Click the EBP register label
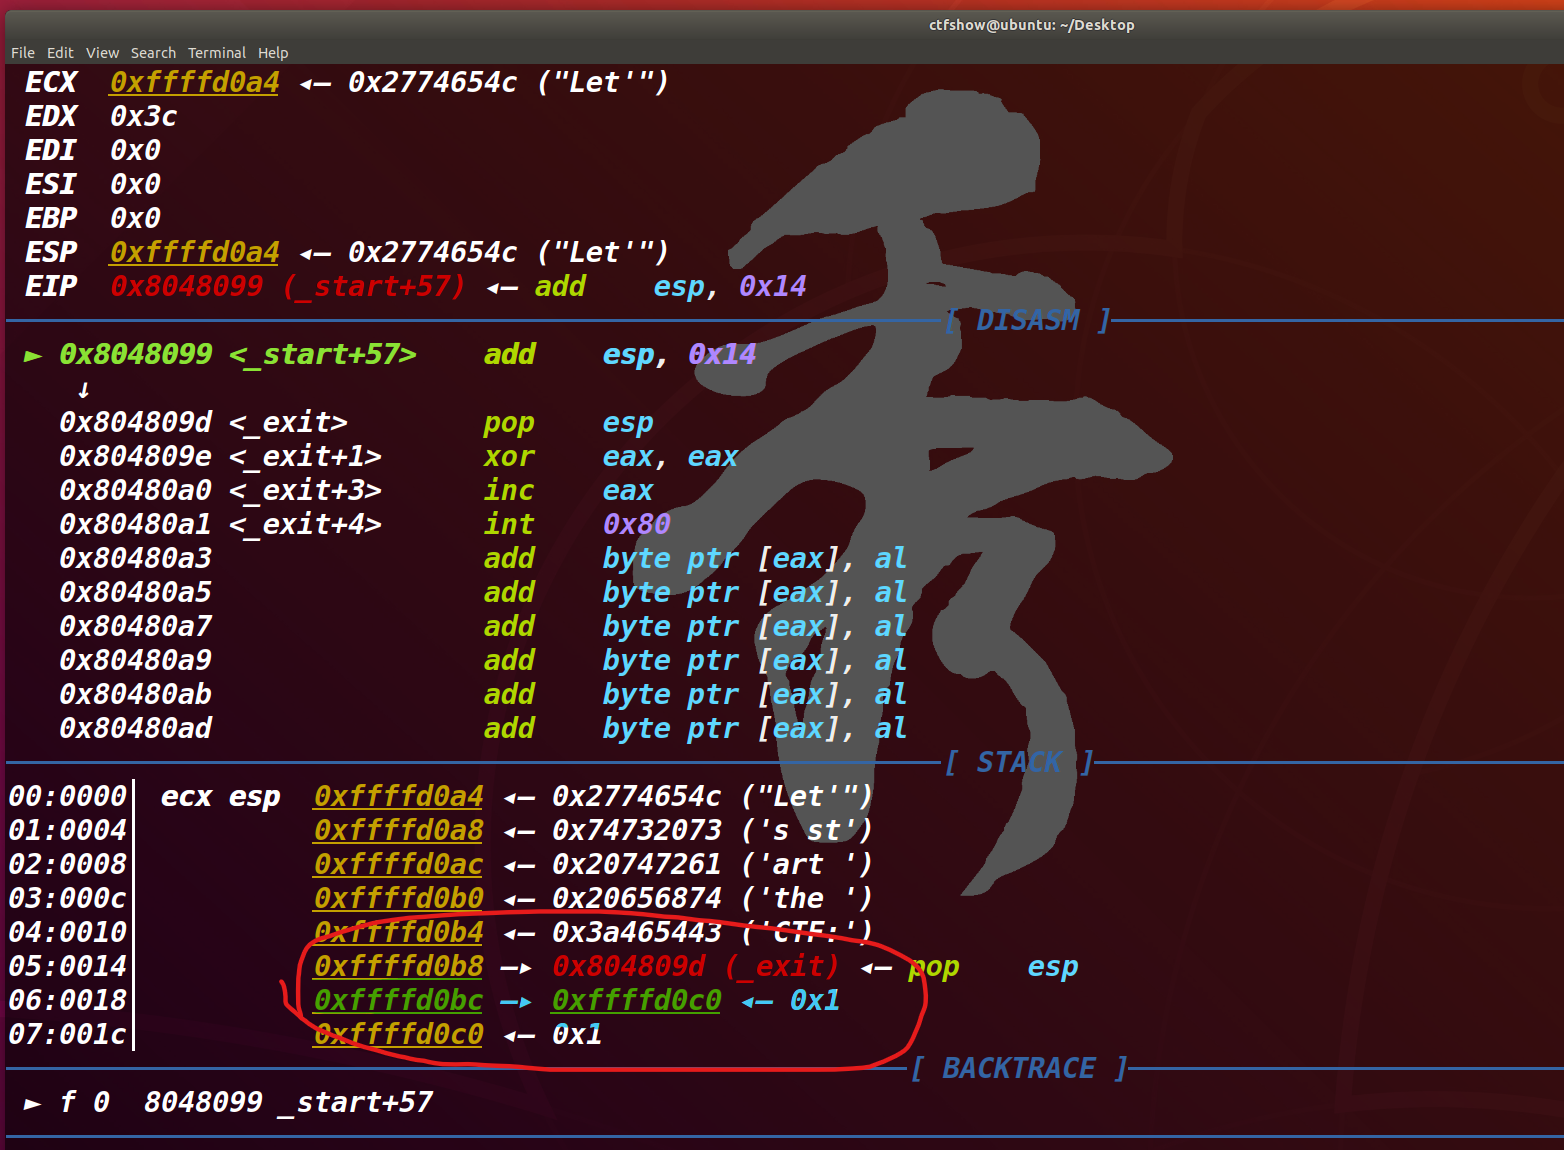Image resolution: width=1564 pixels, height=1150 pixels. [50, 218]
